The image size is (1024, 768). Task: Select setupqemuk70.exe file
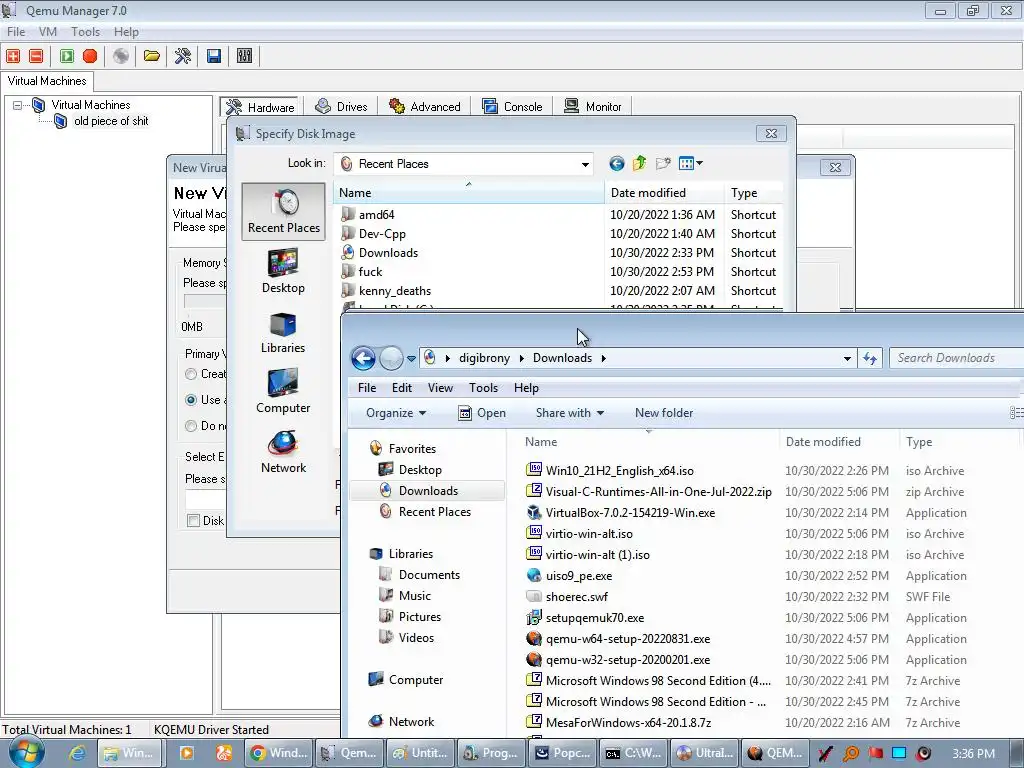click(x=594, y=618)
